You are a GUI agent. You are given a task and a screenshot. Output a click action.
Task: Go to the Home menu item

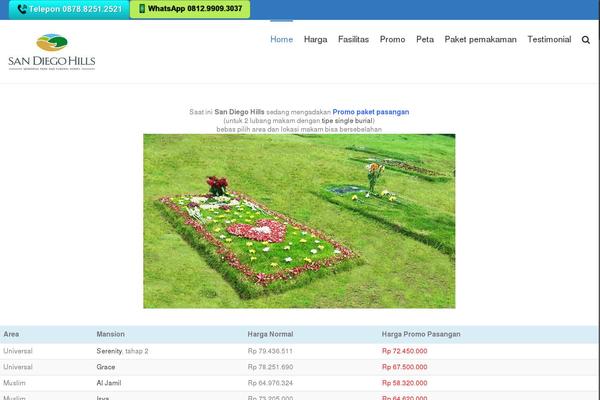[x=282, y=39]
